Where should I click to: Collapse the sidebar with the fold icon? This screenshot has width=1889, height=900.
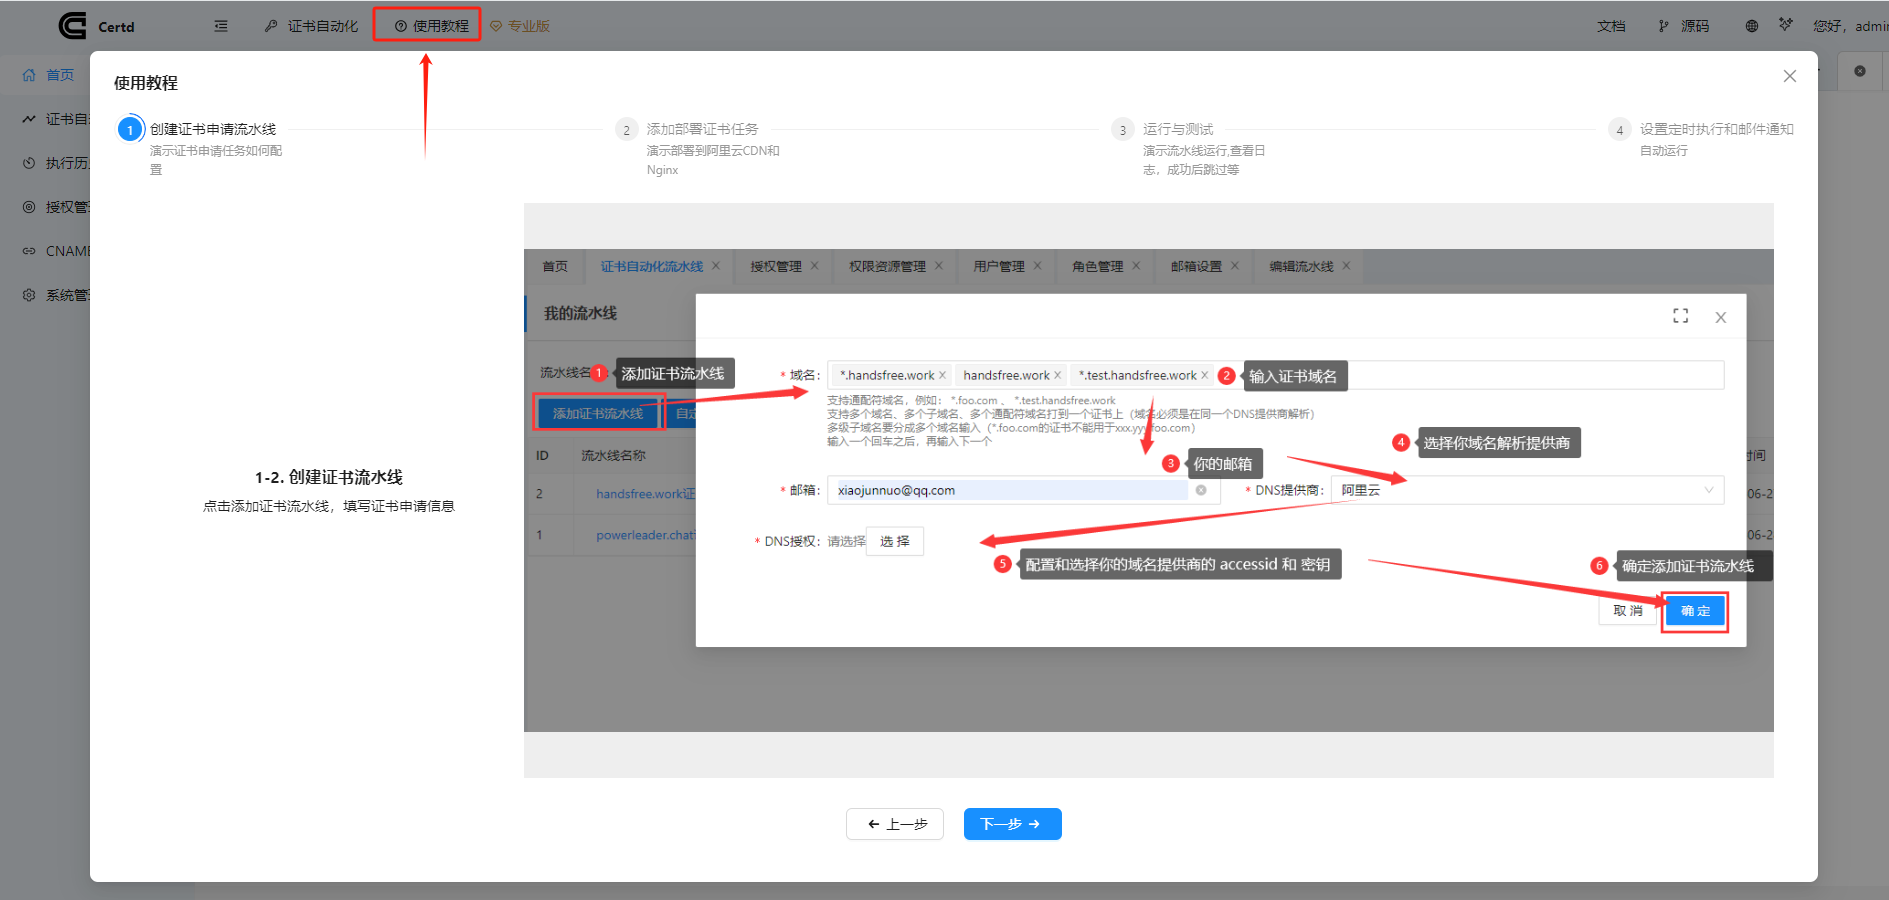[x=221, y=26]
